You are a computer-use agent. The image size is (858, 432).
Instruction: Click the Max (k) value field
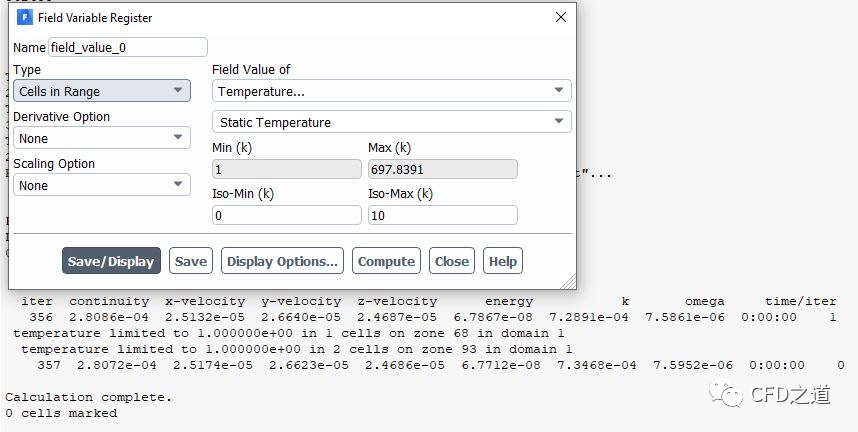point(442,169)
